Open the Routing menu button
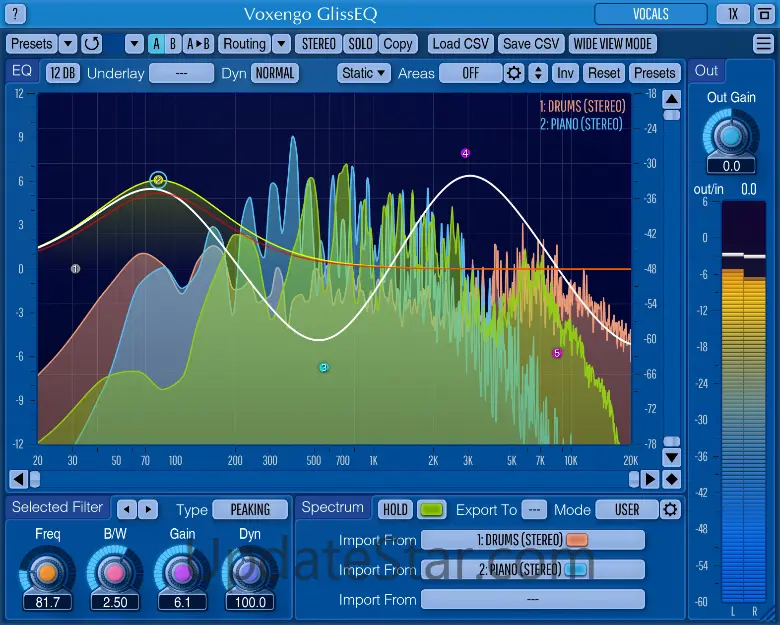The image size is (780, 625). tap(244, 44)
